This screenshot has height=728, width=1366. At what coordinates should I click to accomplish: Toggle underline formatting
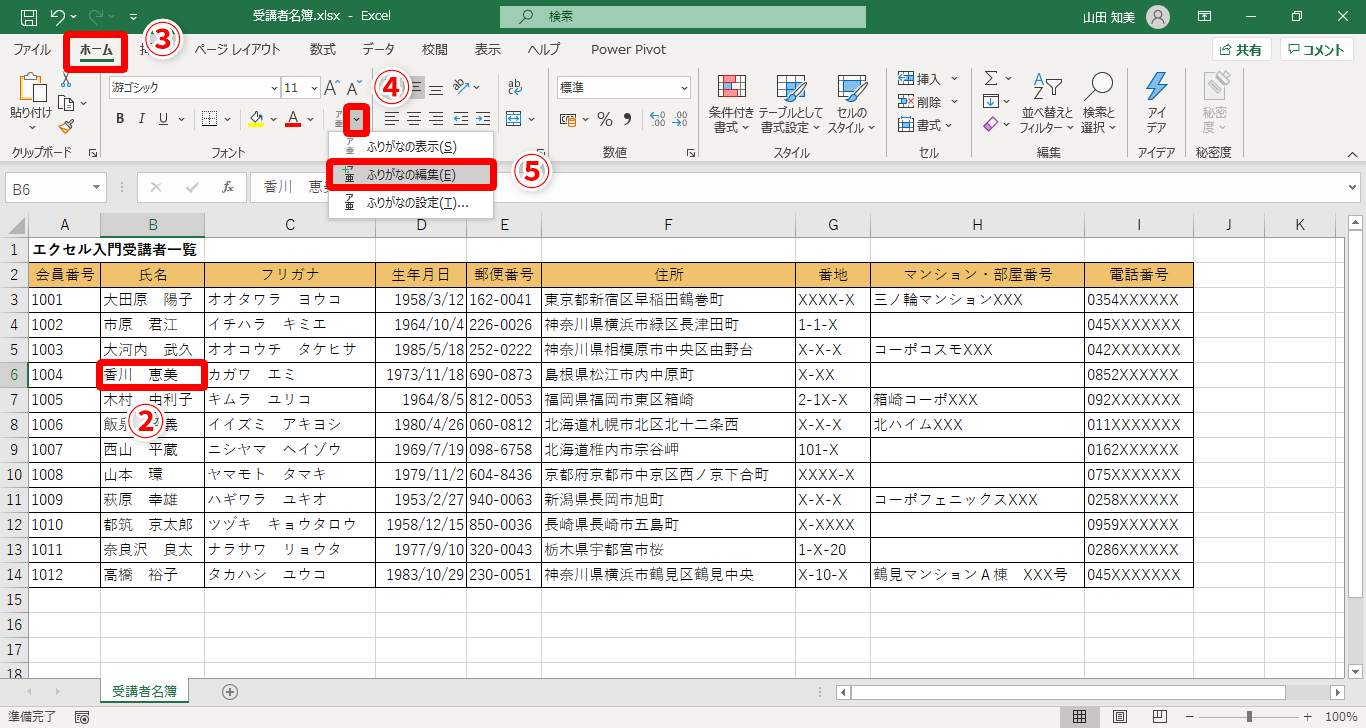tap(164, 119)
